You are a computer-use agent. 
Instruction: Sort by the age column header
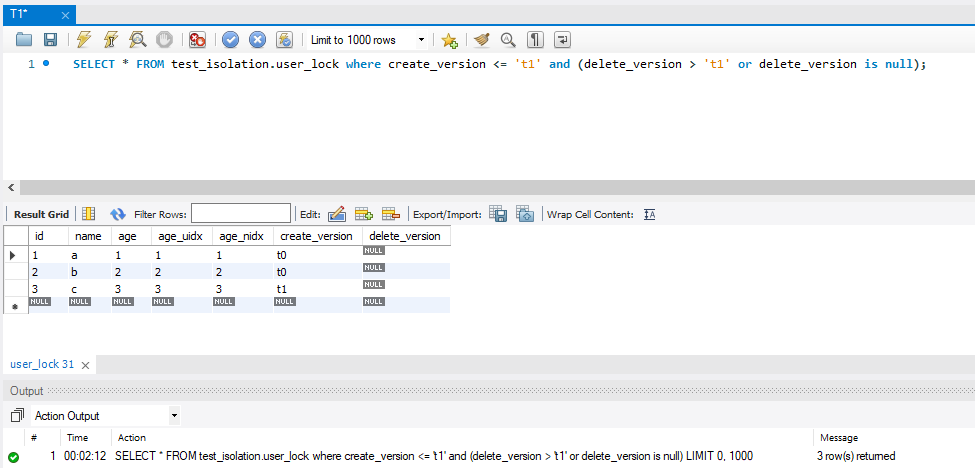pos(131,236)
